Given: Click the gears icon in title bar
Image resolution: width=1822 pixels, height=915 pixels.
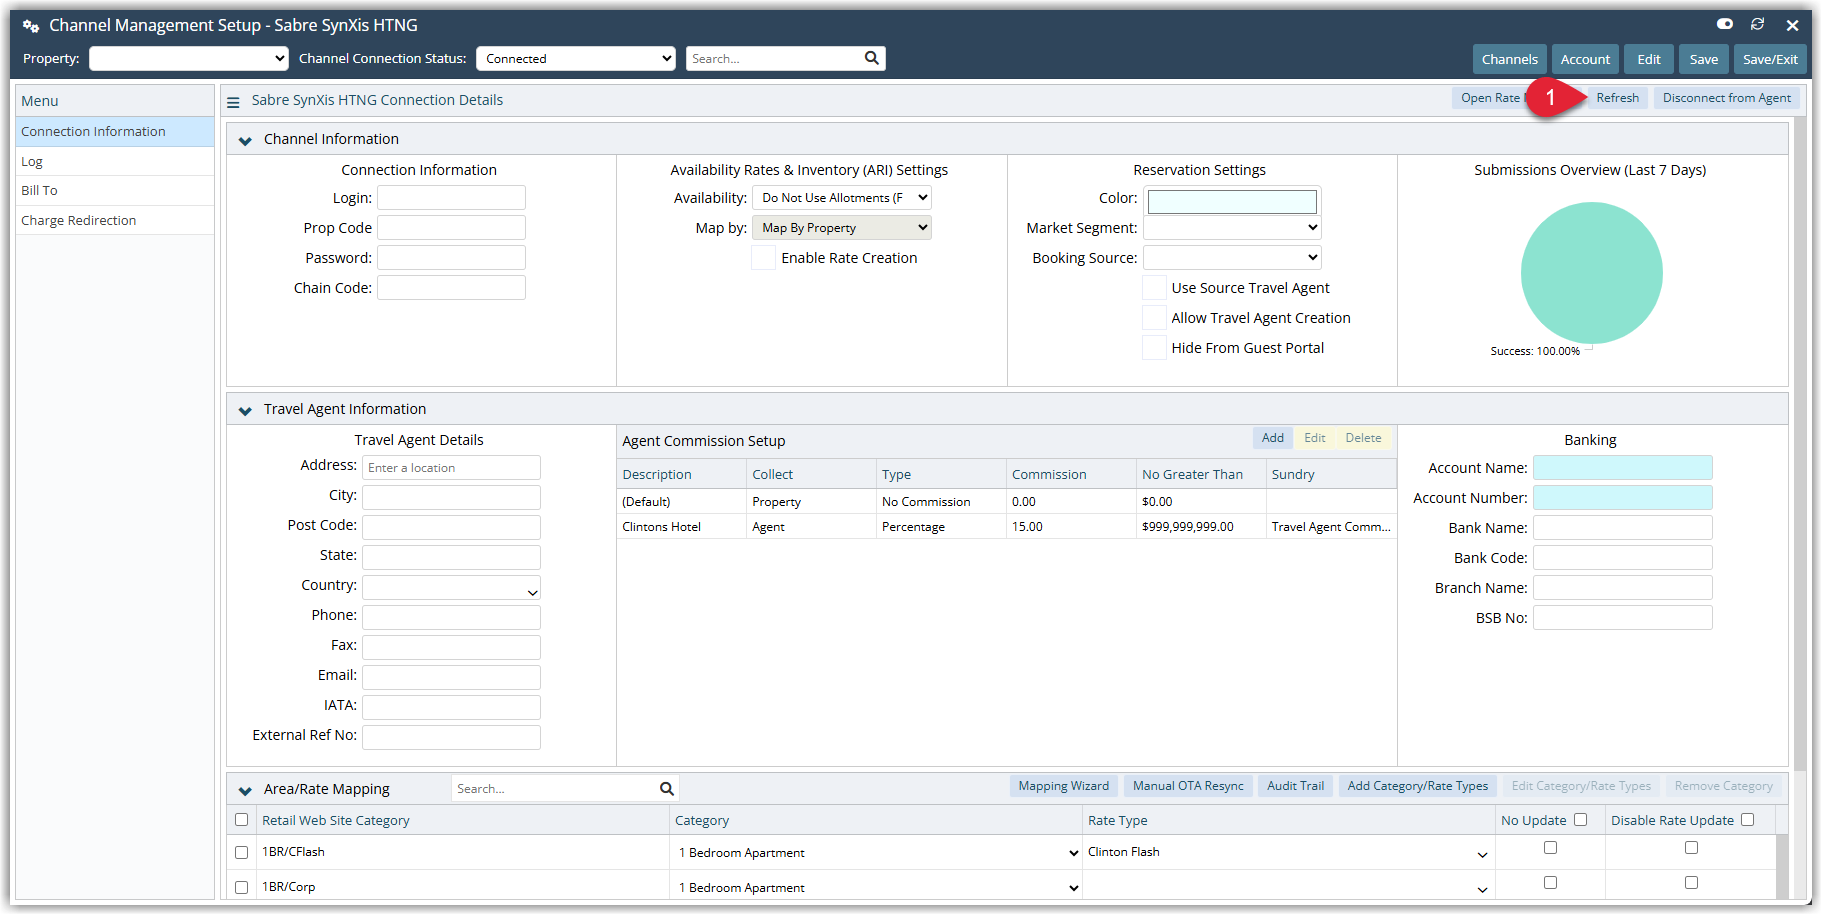Looking at the screenshot, I should coord(31,26).
